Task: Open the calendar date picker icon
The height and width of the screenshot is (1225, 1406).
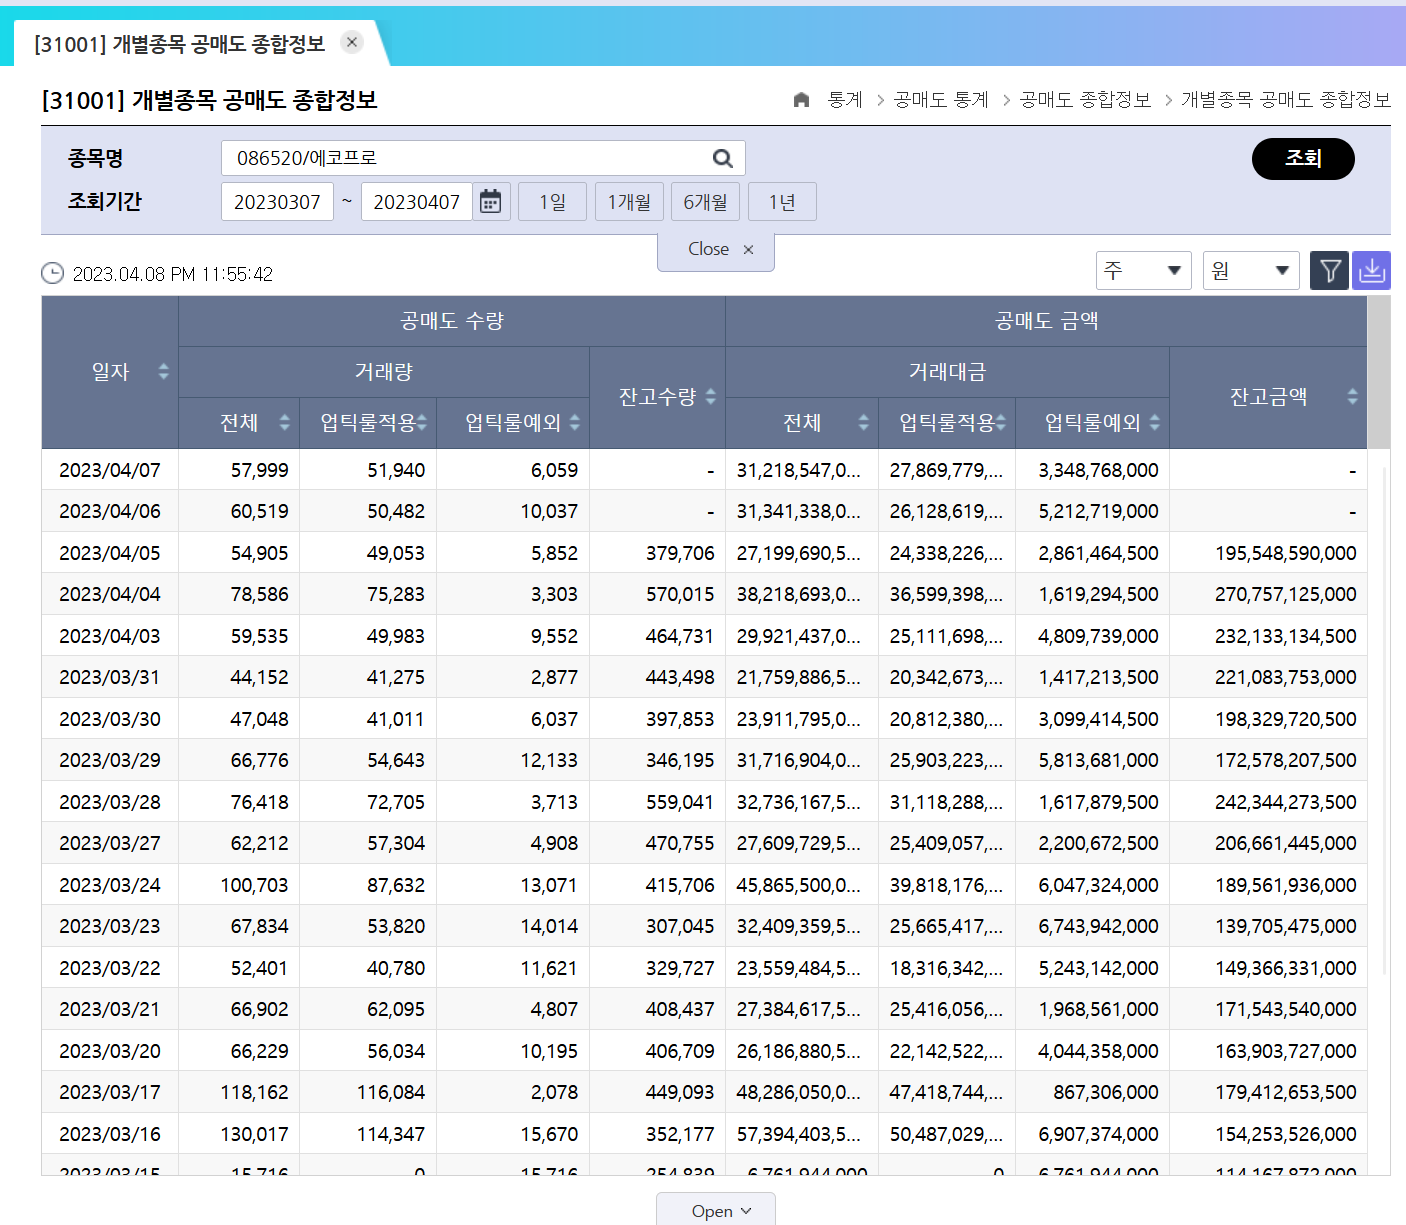Action: coord(491,201)
